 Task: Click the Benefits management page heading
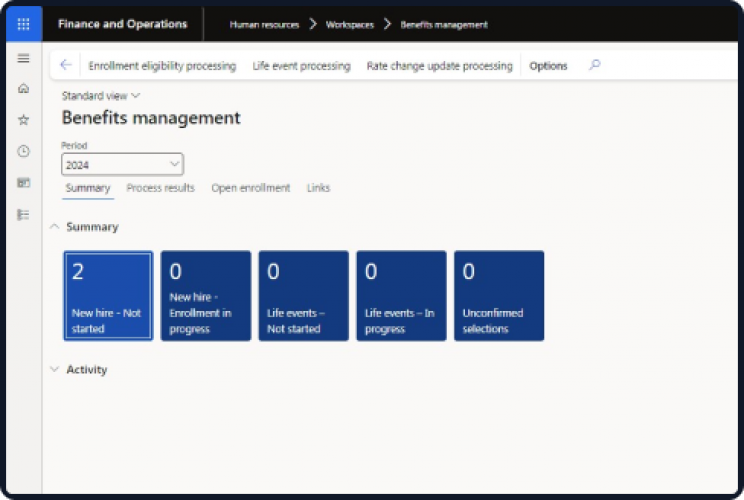pos(151,118)
